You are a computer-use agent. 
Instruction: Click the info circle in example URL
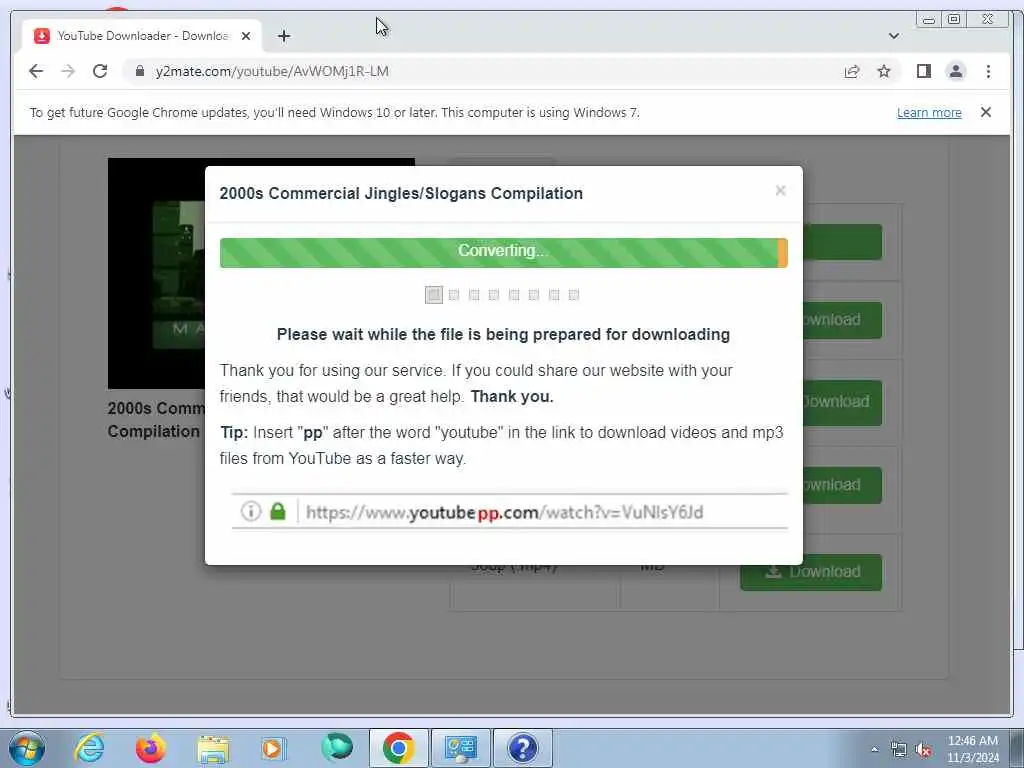[251, 511]
